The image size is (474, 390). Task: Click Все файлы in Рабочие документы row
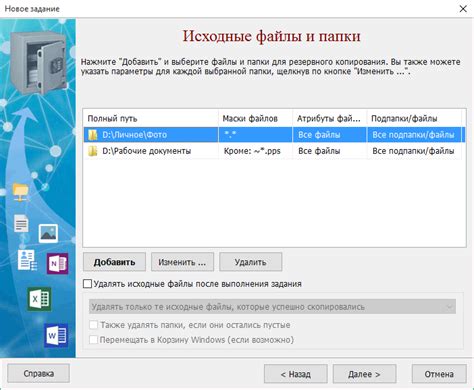[x=330, y=151]
